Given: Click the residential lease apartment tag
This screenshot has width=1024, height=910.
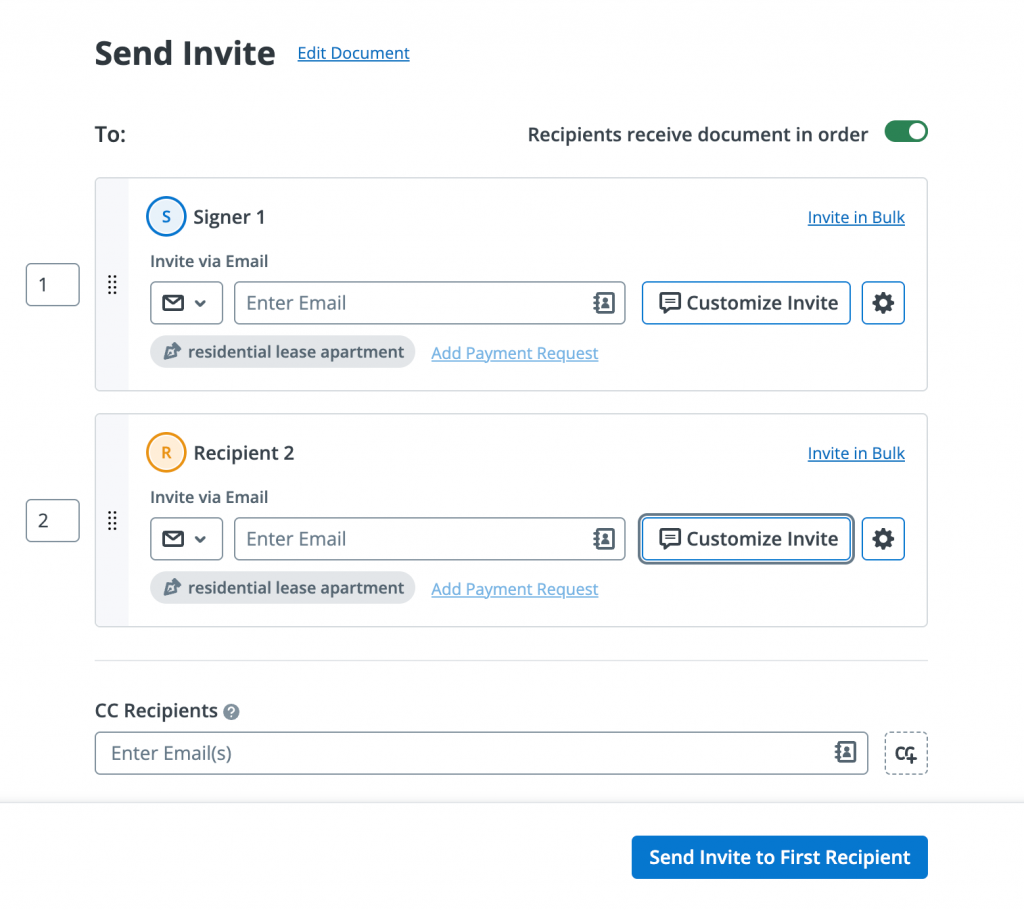Looking at the screenshot, I should (282, 352).
